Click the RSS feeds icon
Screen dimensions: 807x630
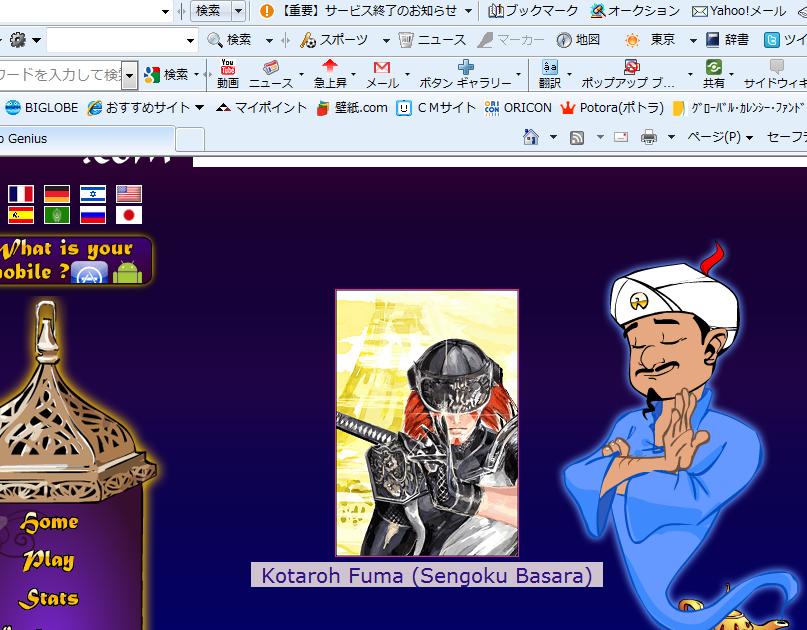point(576,137)
